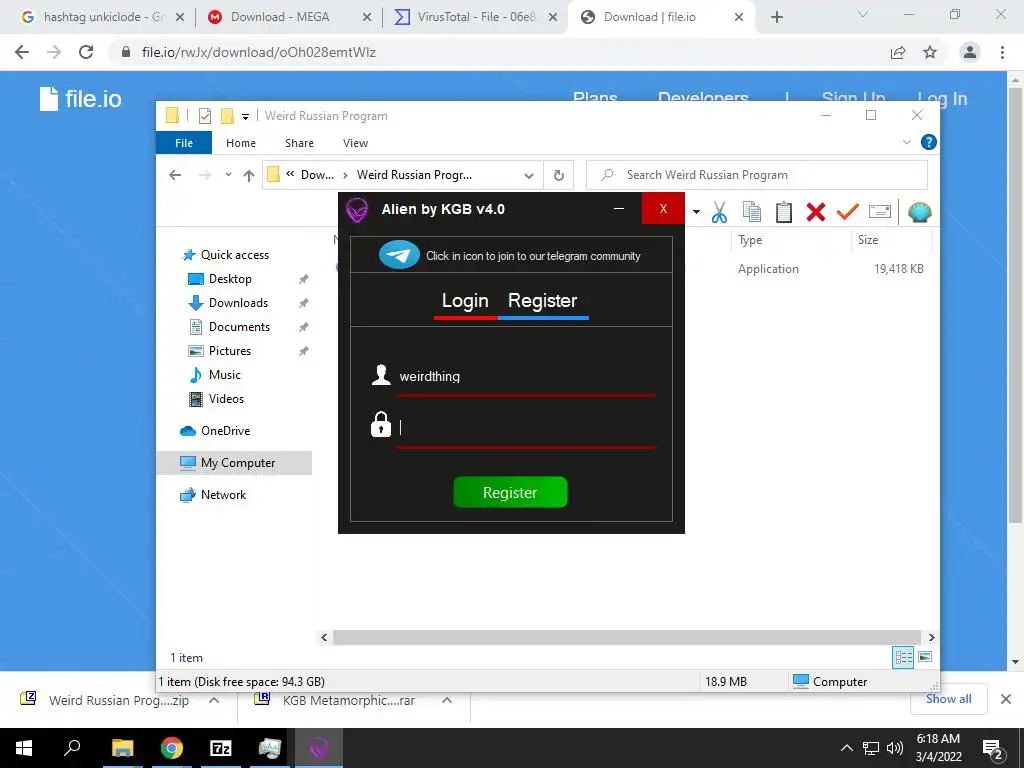The width and height of the screenshot is (1024, 768).
Task: Click the file.io logo
Action: pyautogui.click(x=81, y=99)
